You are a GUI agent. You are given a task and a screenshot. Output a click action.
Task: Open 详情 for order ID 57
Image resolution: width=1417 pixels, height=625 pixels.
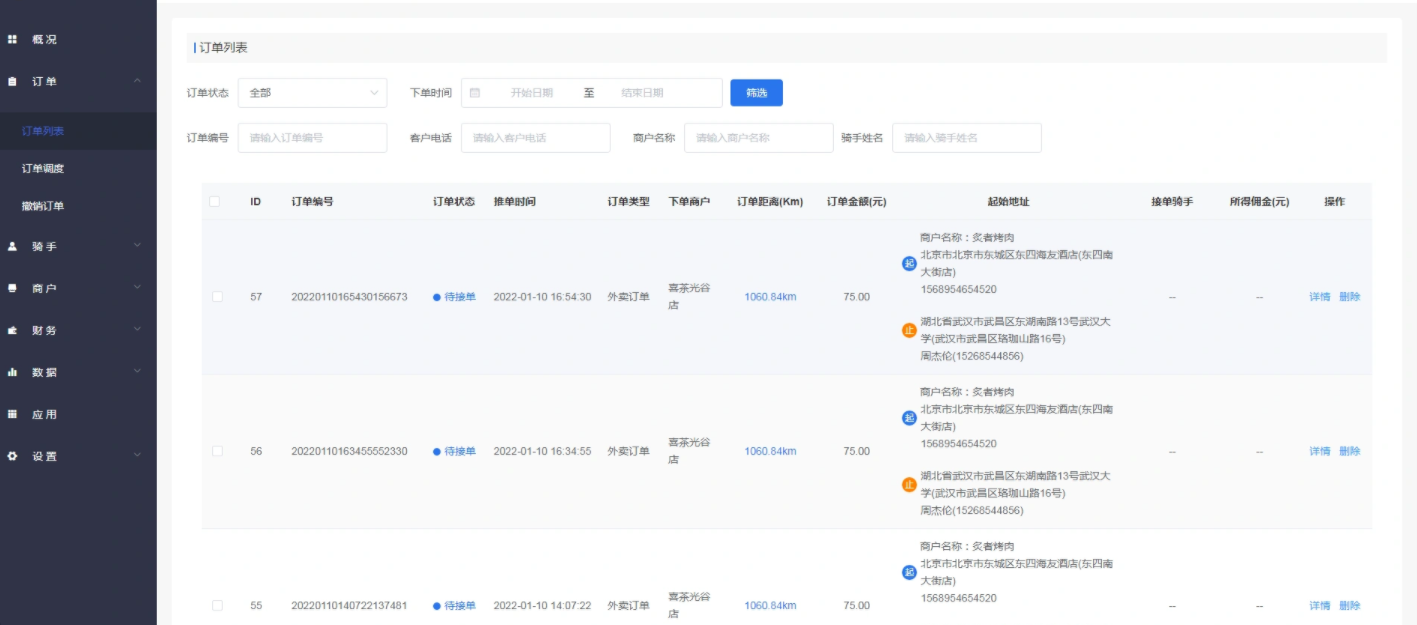[1320, 297]
